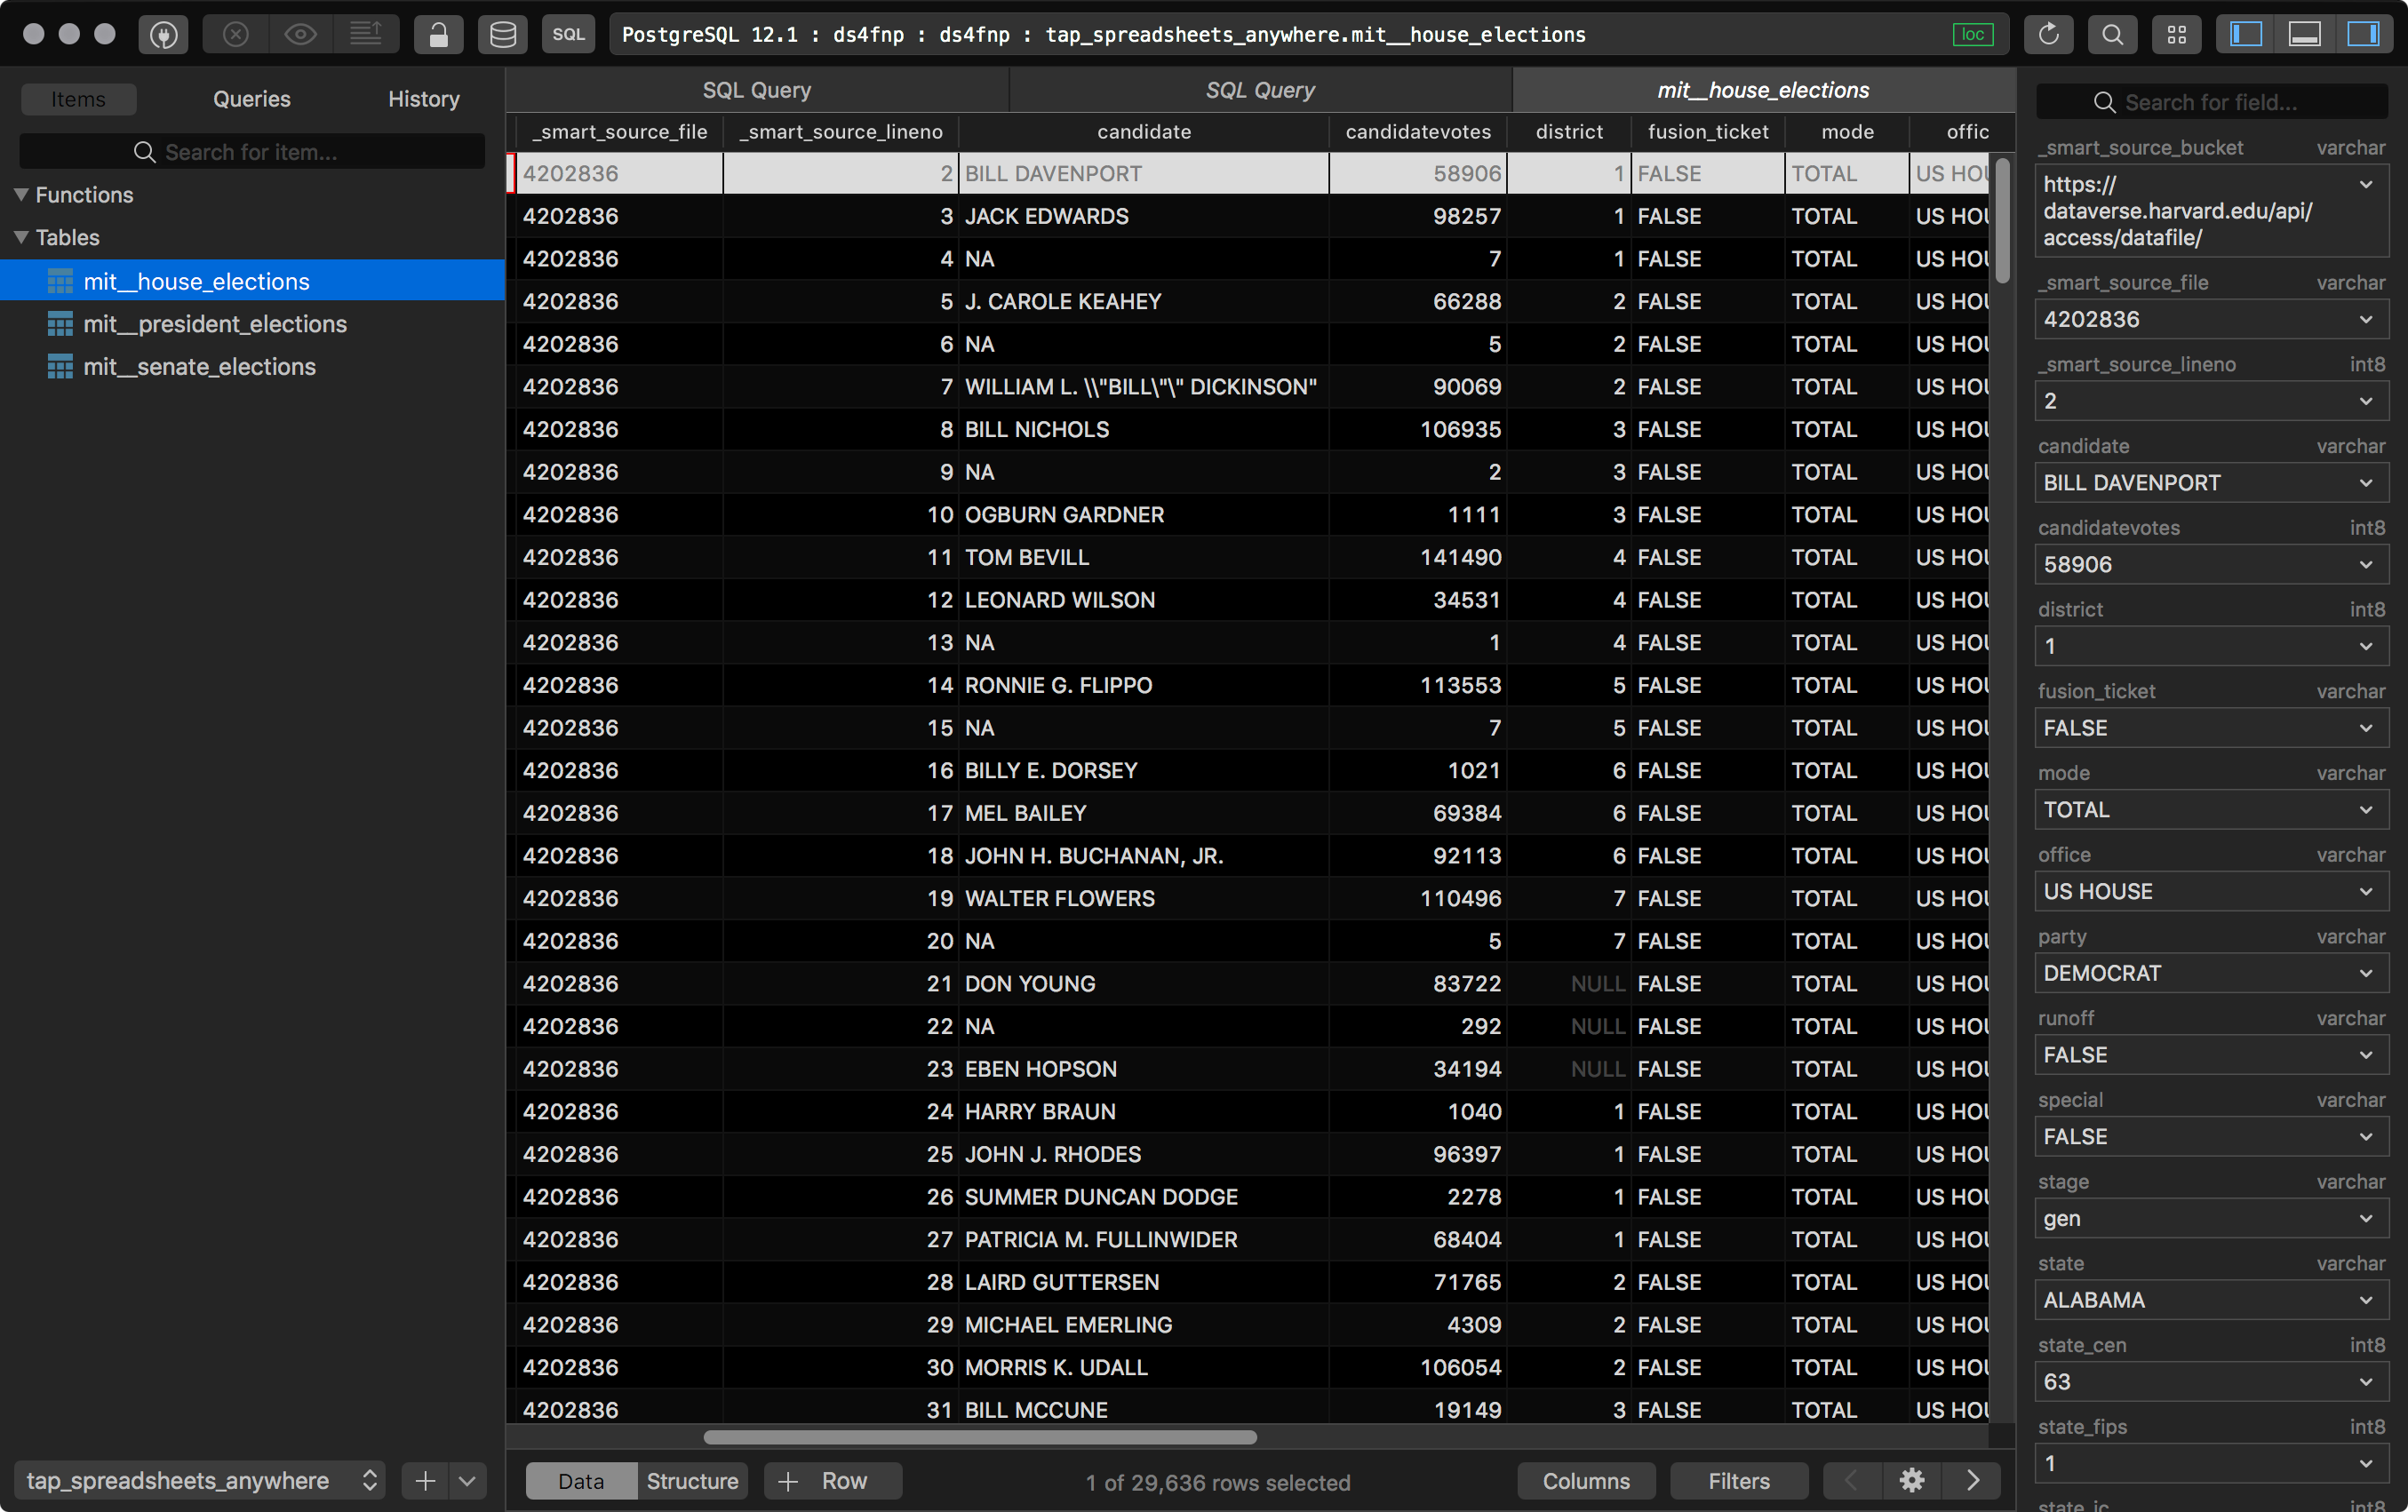The height and width of the screenshot is (1512, 2408).
Task: Select mit__senate_elections table
Action: [x=199, y=367]
